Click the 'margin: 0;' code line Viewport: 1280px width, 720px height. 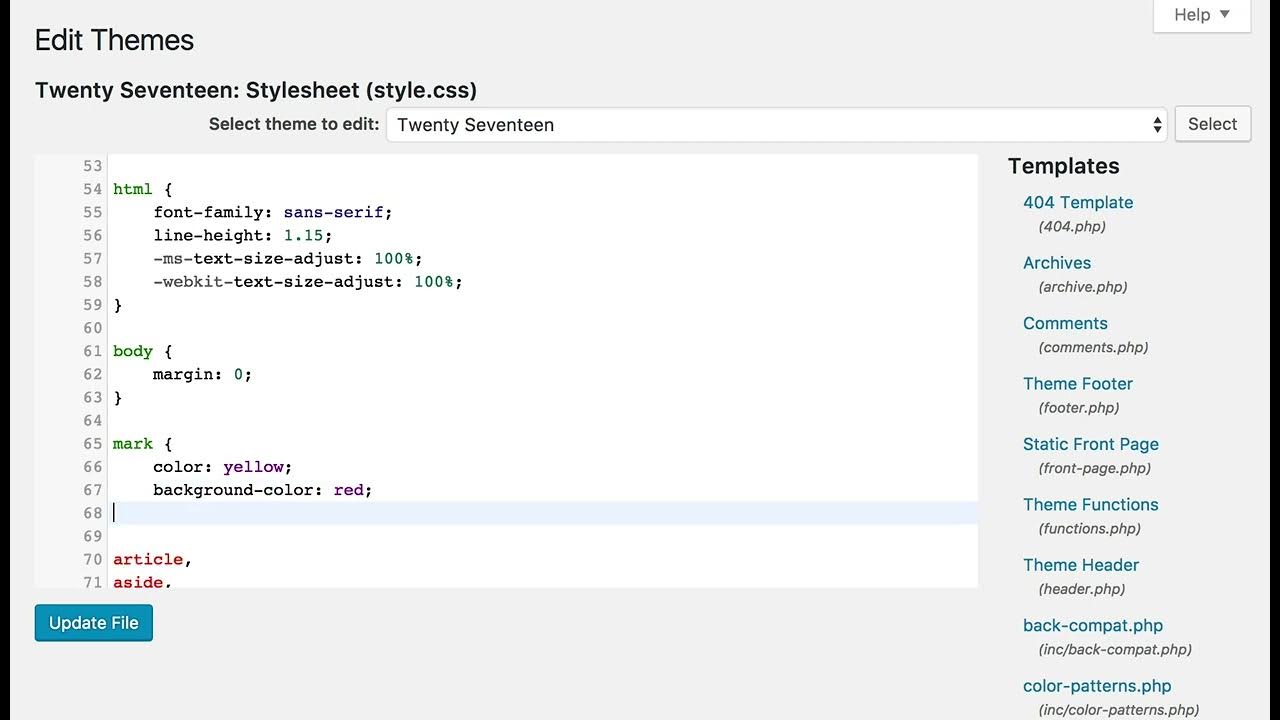(202, 374)
